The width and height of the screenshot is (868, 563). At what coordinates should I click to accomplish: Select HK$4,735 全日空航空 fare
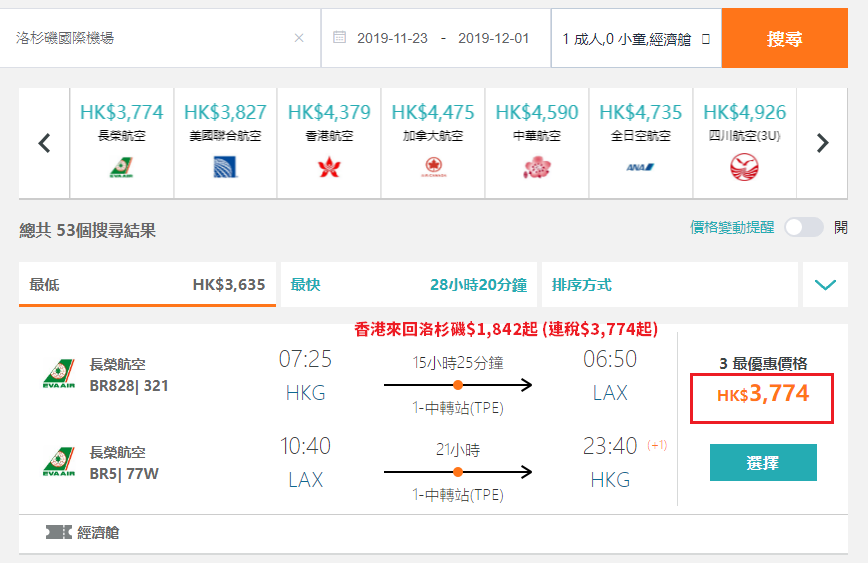(640, 143)
